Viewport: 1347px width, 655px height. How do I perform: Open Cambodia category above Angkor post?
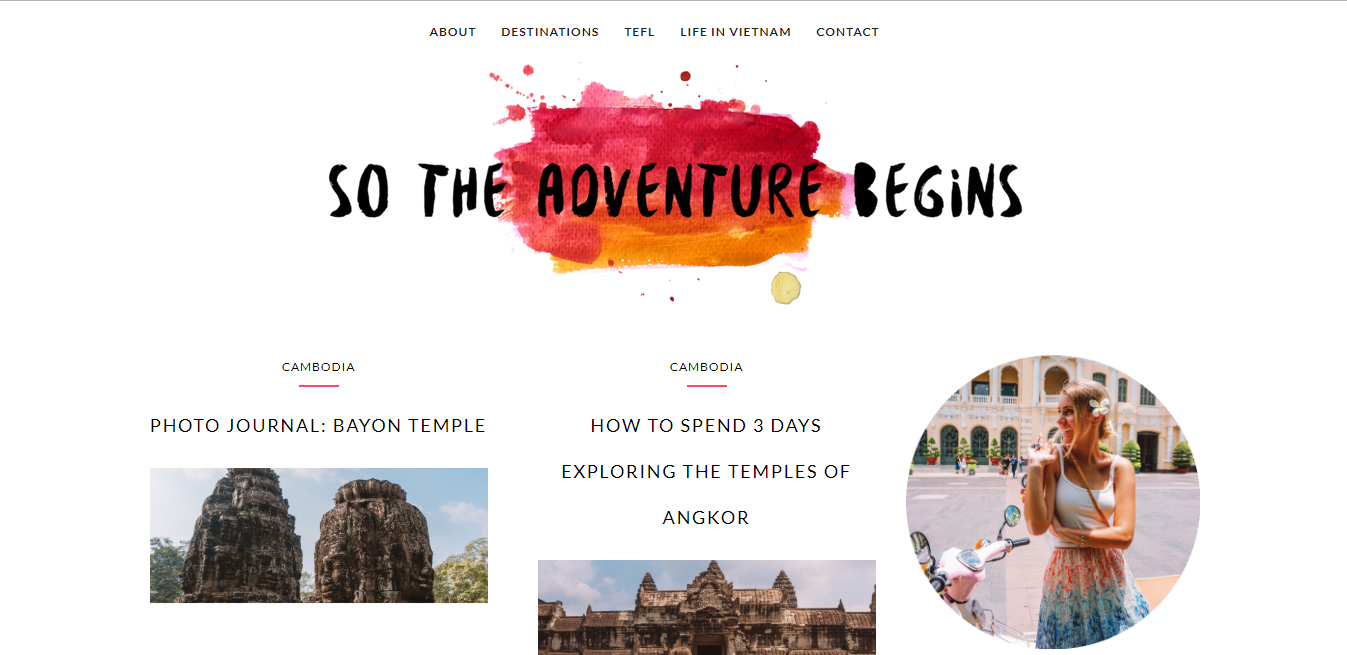click(706, 367)
